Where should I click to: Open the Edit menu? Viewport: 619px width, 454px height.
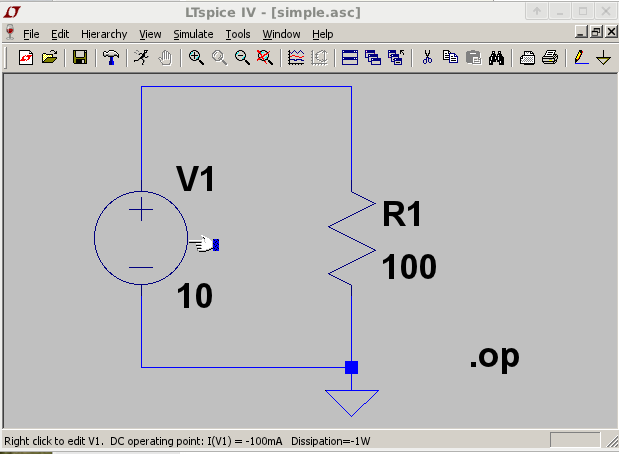click(x=60, y=34)
